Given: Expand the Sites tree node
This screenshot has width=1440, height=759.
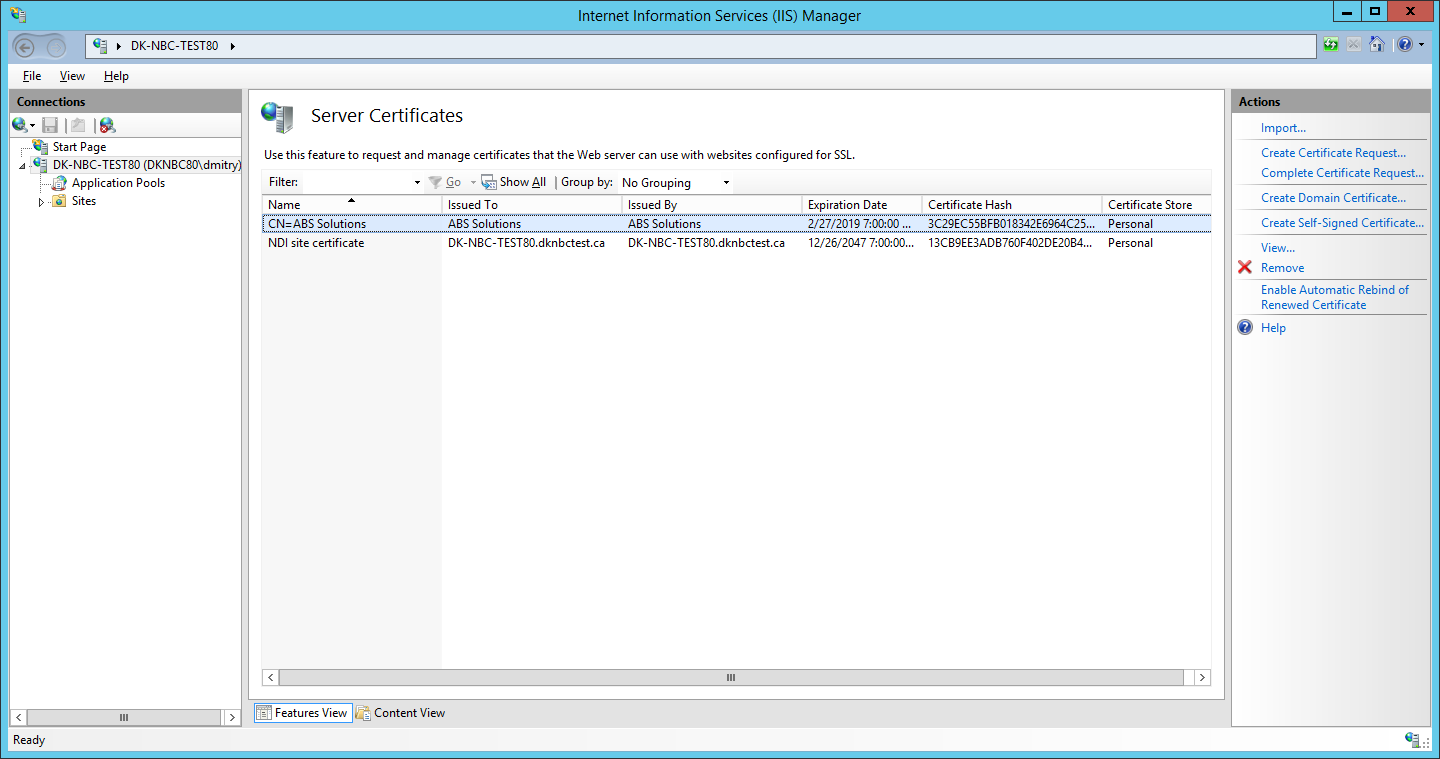Looking at the screenshot, I should (42, 201).
